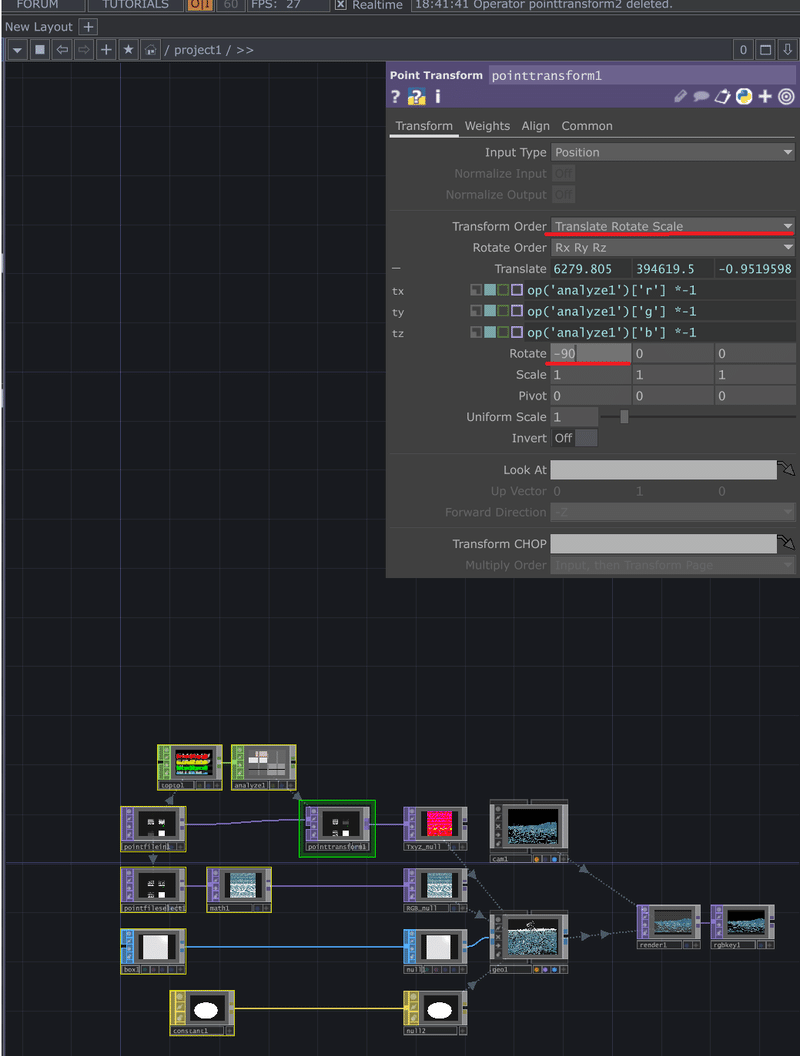800x1056 pixels.
Task: Click the operator name field pointtransform1
Action: pos(642,75)
